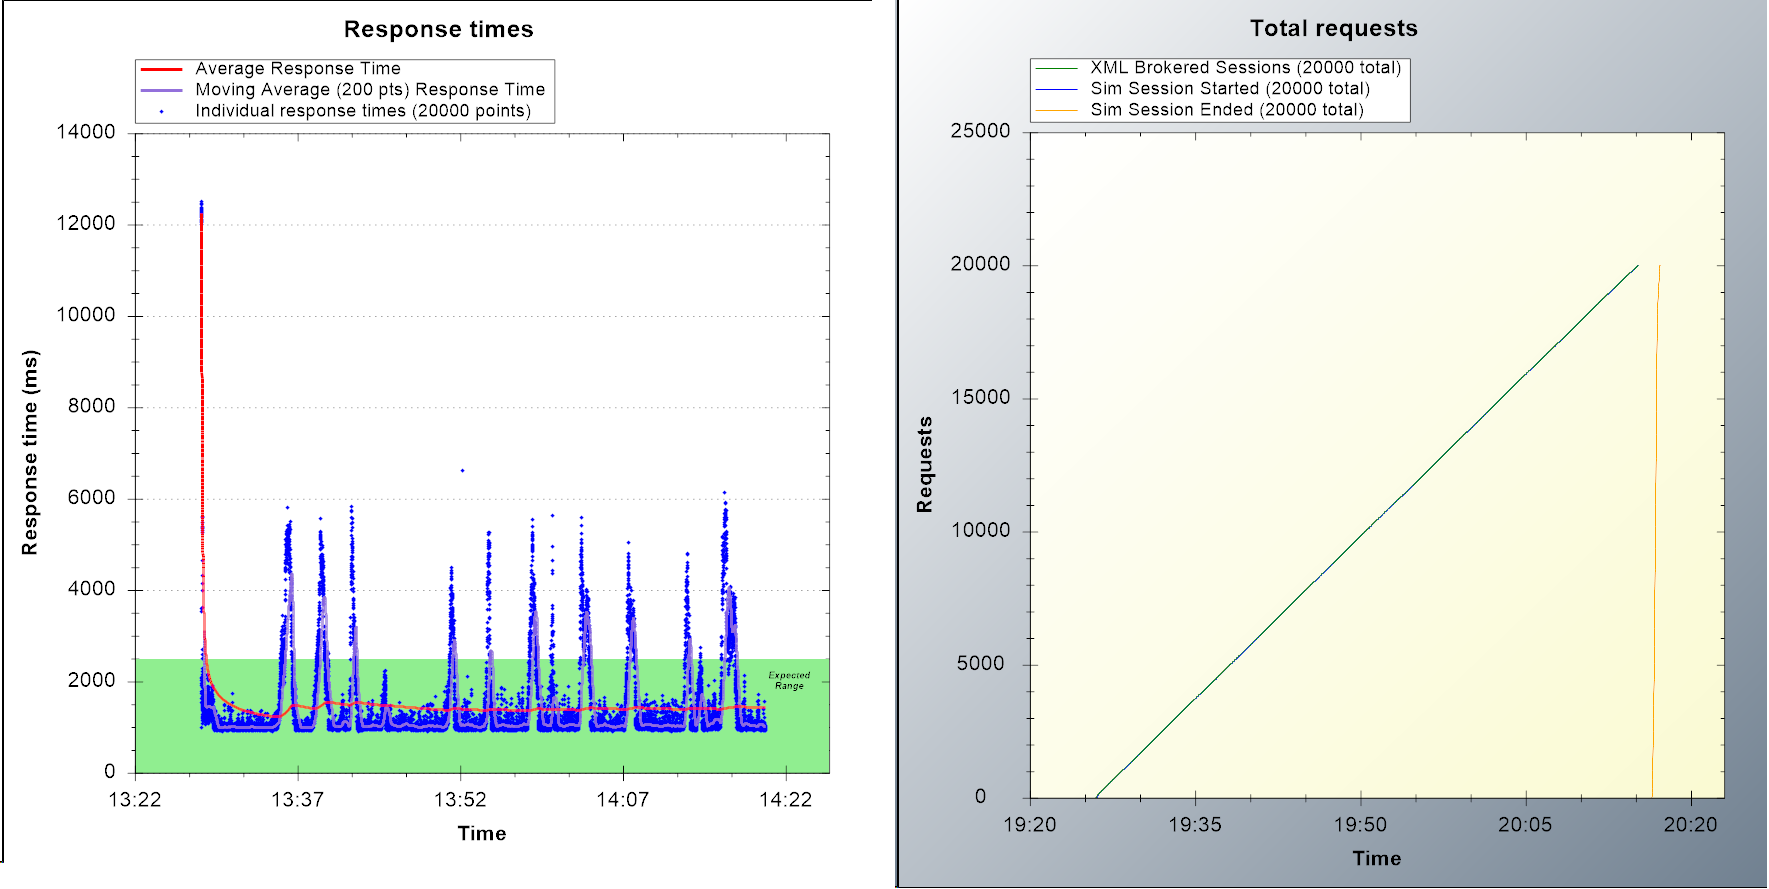Select the "Individual response times" legend entry
Viewport: 1769px width, 889px height.
pos(362,111)
